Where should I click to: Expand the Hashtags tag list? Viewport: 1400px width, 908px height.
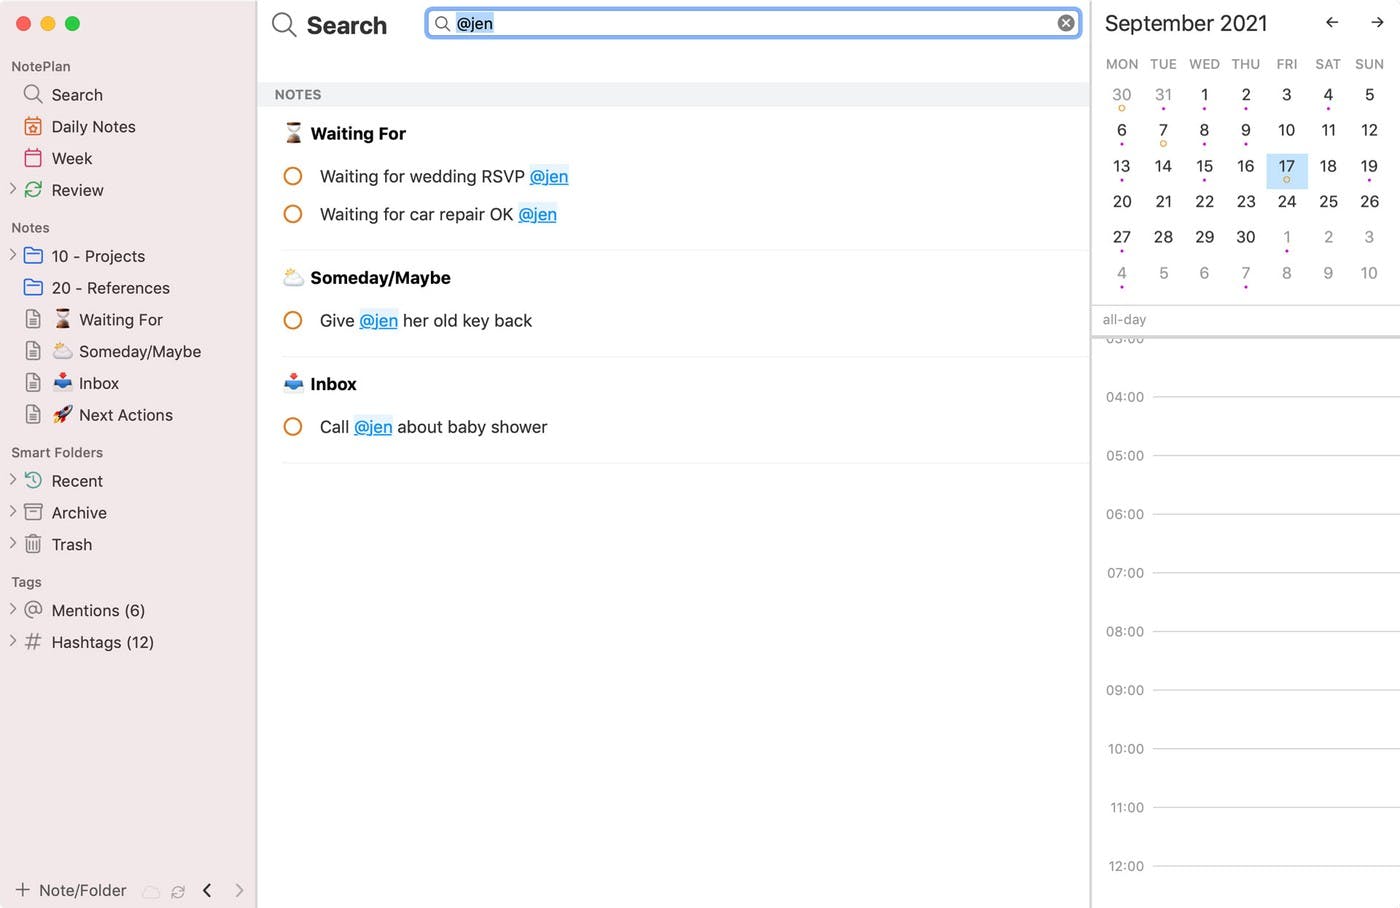pyautogui.click(x=13, y=641)
